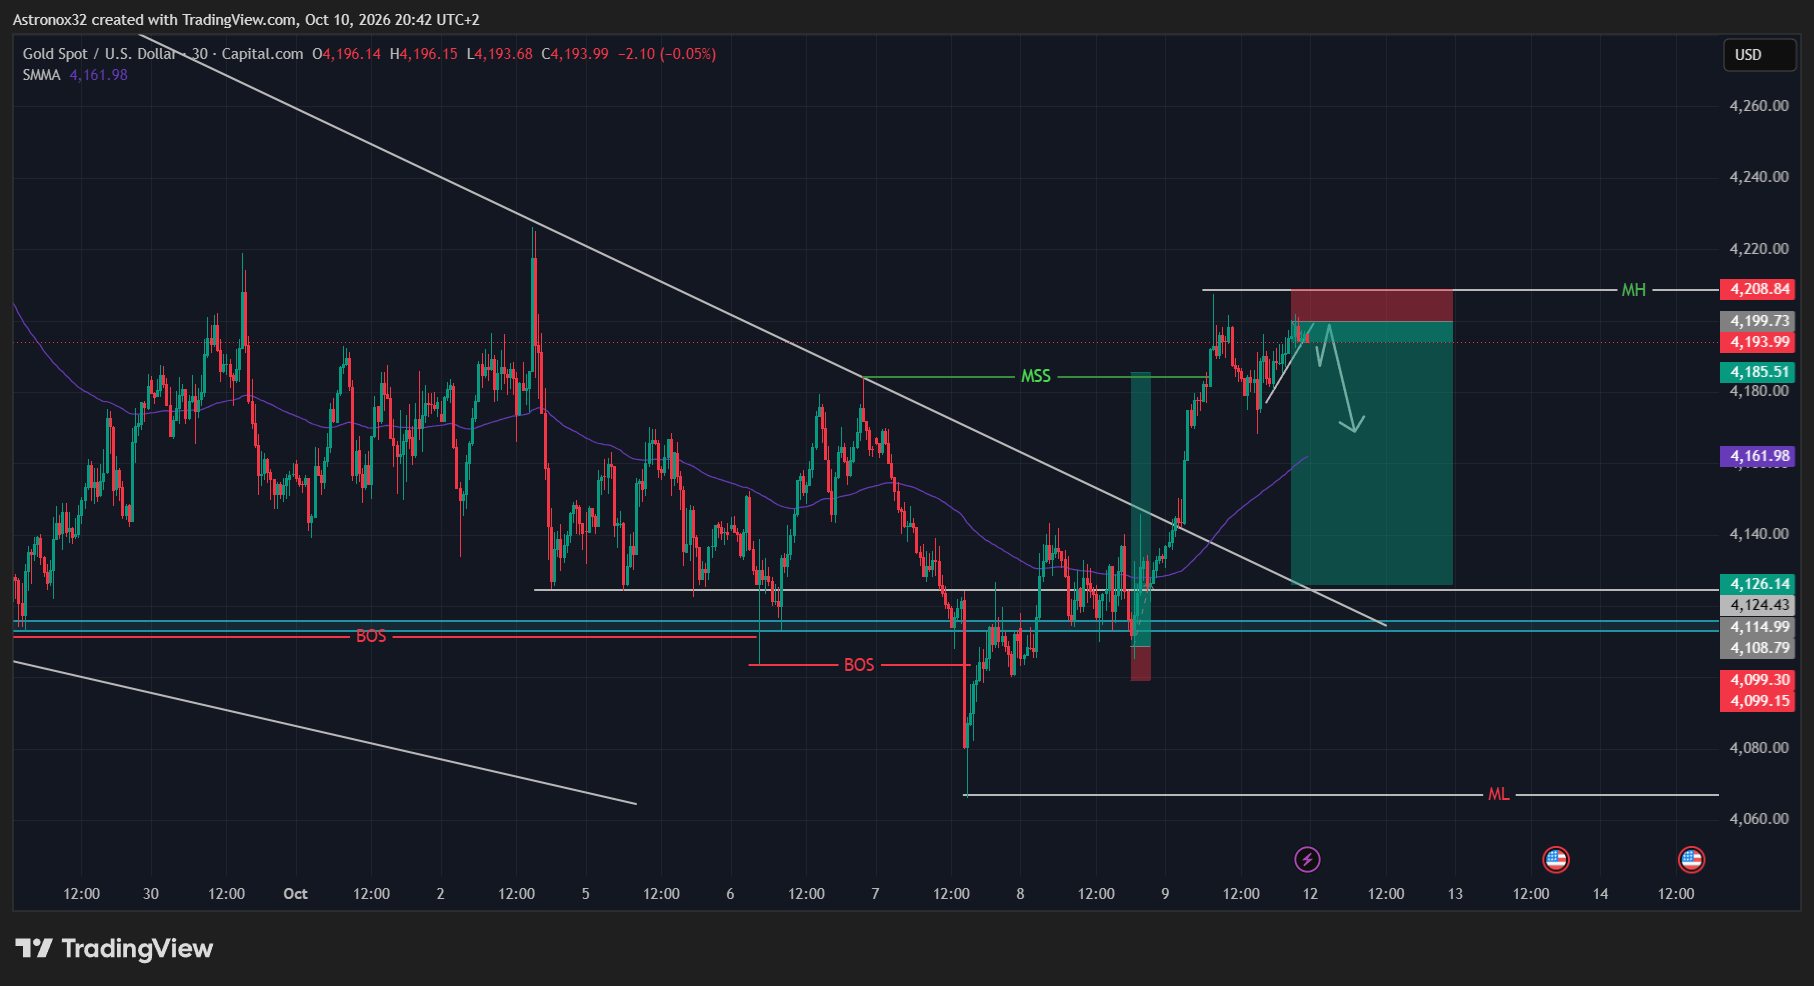Click the 4,124.43 price label
Screen dimensions: 1814x986
(x=1757, y=605)
